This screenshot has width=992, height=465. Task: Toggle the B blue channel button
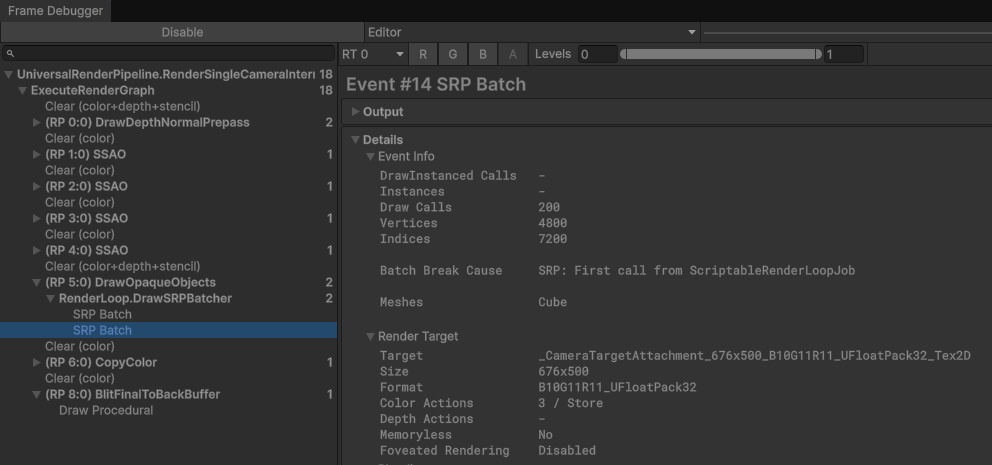click(x=483, y=54)
